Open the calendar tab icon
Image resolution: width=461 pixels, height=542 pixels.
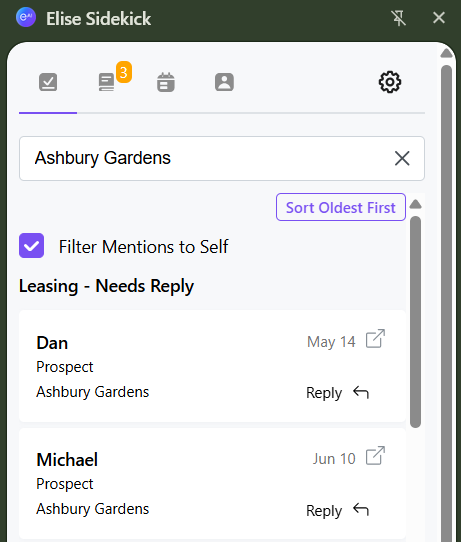pos(166,82)
